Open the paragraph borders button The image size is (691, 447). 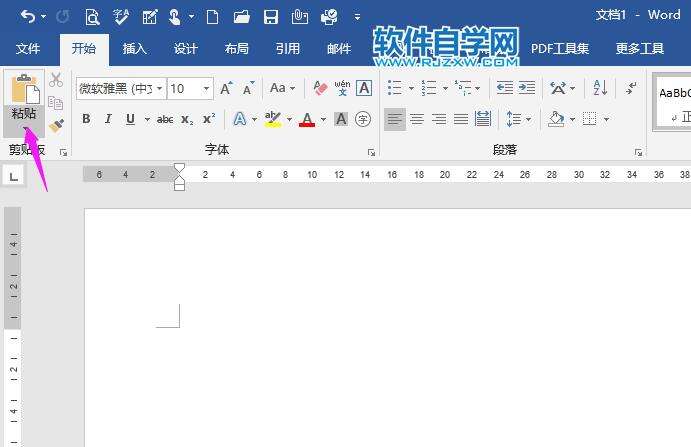(590, 119)
